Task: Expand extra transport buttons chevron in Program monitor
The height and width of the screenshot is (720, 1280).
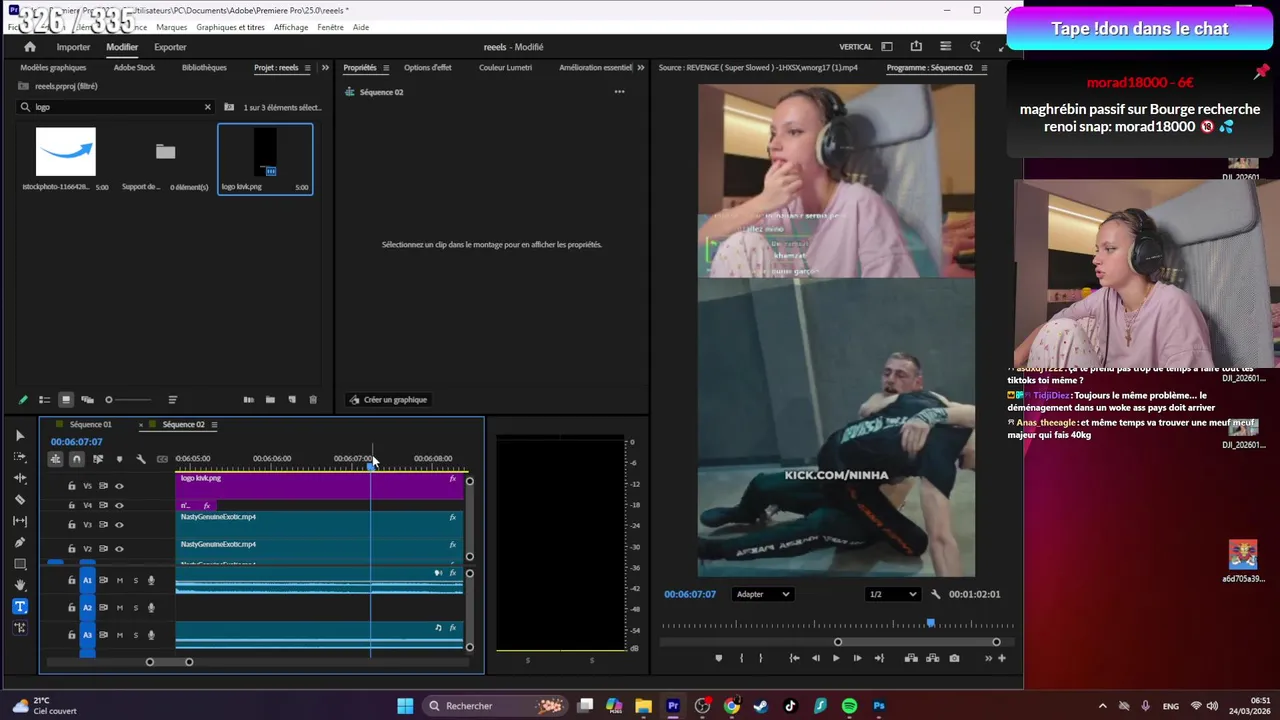Action: point(988,658)
